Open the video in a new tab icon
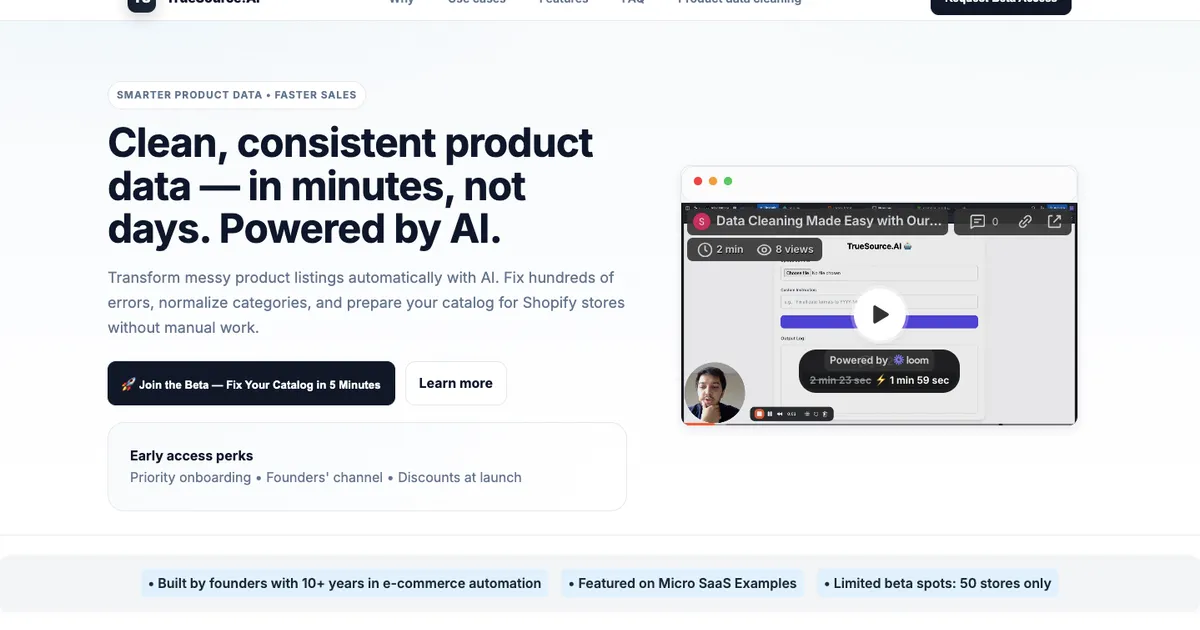This screenshot has width=1200, height=630. [1054, 222]
